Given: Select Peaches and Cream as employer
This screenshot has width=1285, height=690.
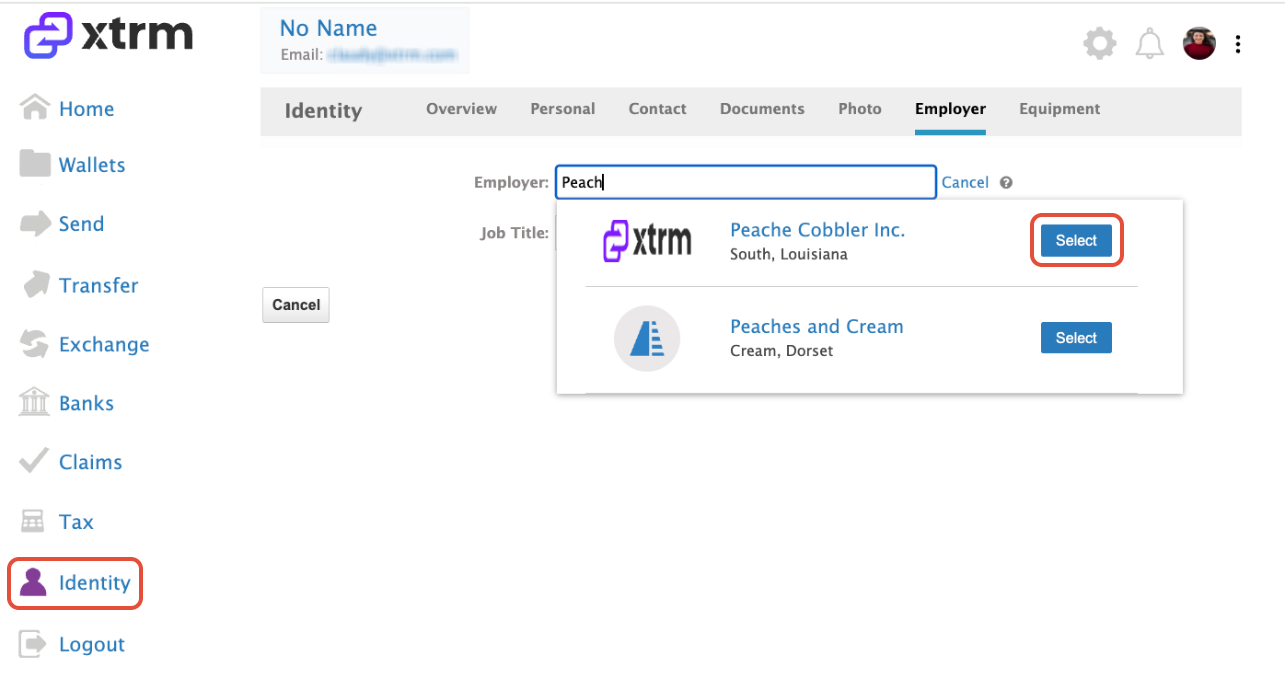Looking at the screenshot, I should coord(1076,338).
